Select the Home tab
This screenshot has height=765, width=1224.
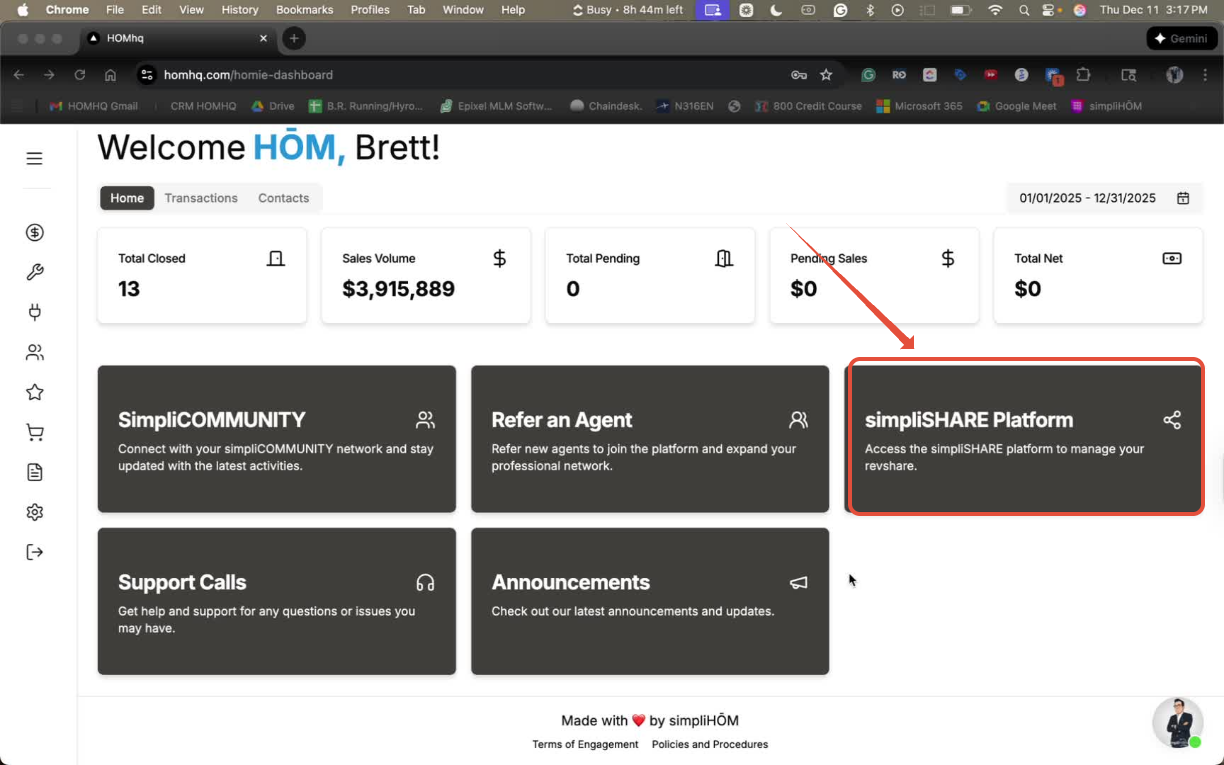click(127, 198)
